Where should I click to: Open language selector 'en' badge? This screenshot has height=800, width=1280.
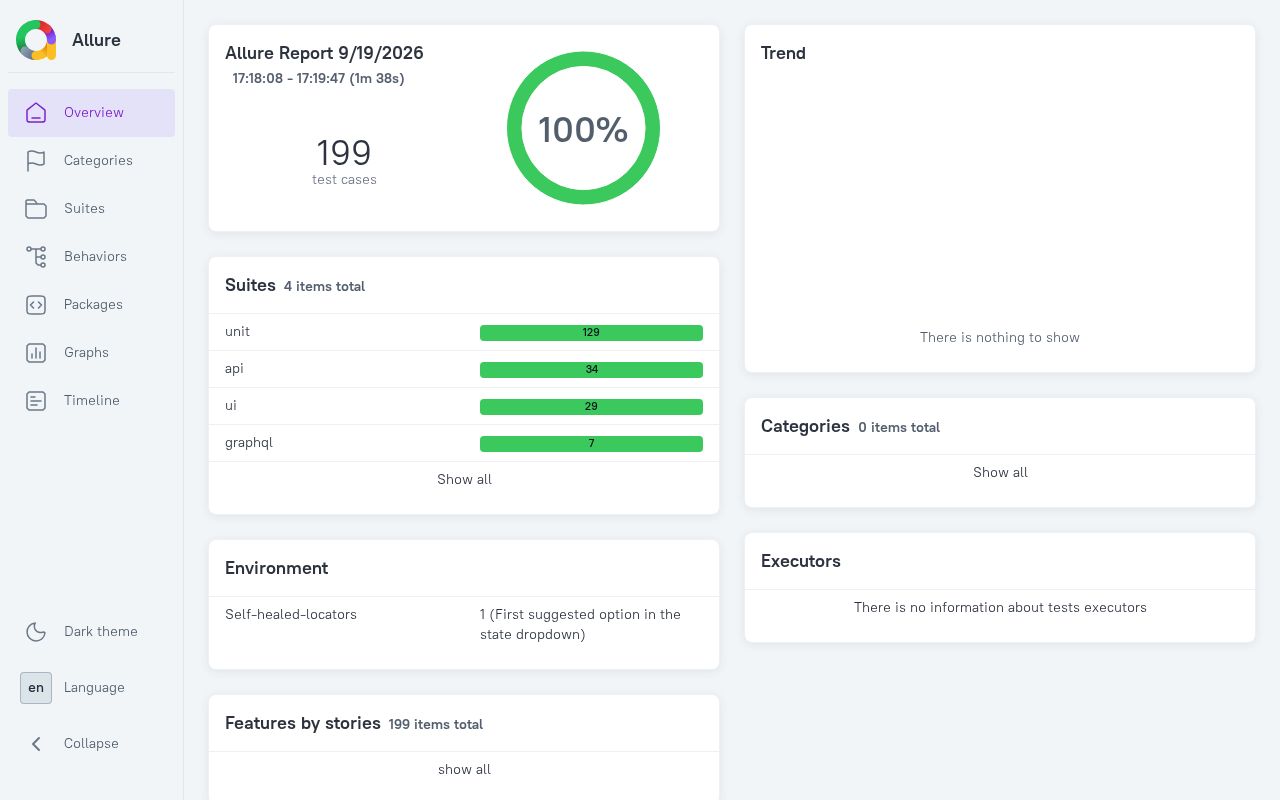[36, 688]
